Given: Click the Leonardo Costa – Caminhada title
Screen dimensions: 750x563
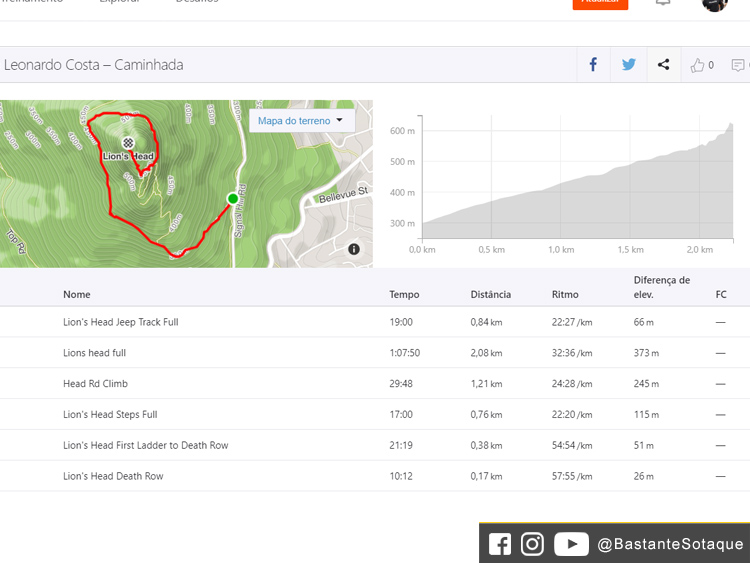Looking at the screenshot, I should click(x=93, y=65).
